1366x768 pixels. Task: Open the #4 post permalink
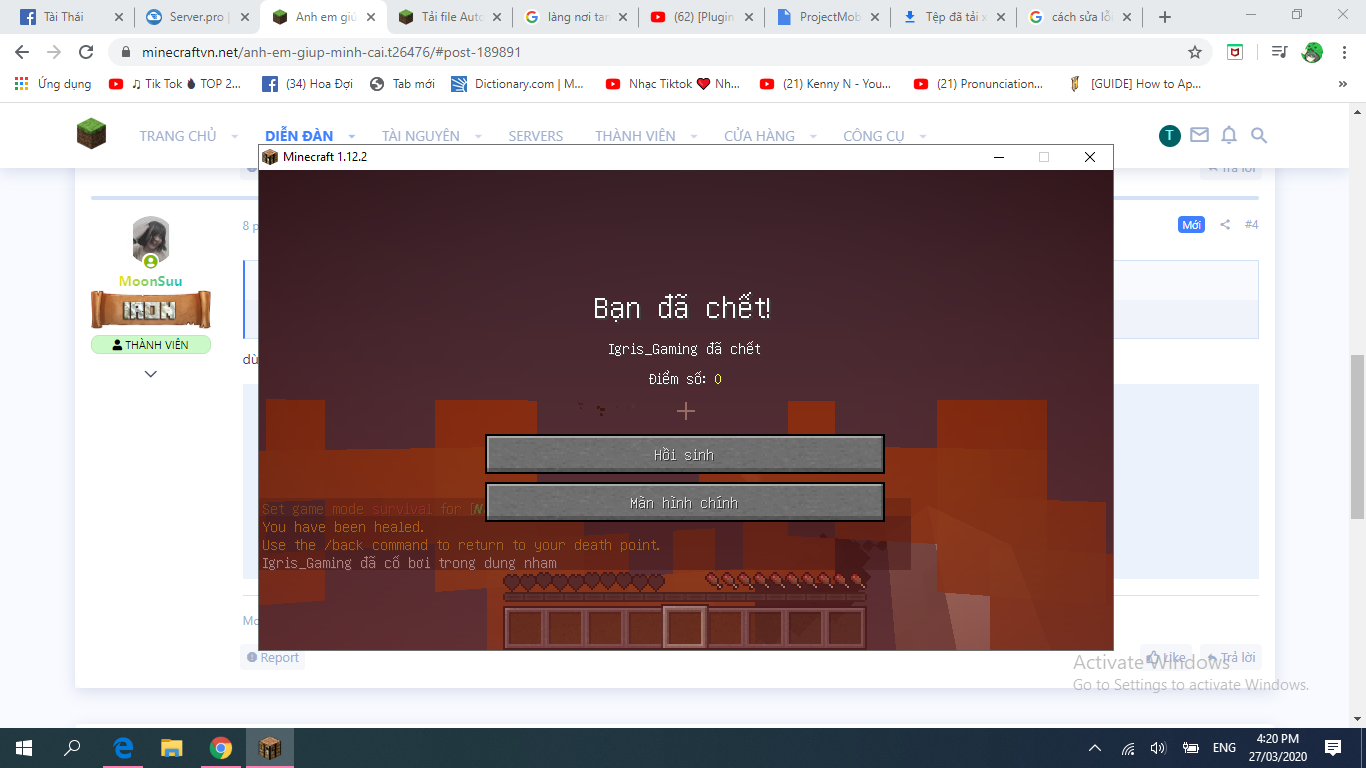[x=1252, y=225]
